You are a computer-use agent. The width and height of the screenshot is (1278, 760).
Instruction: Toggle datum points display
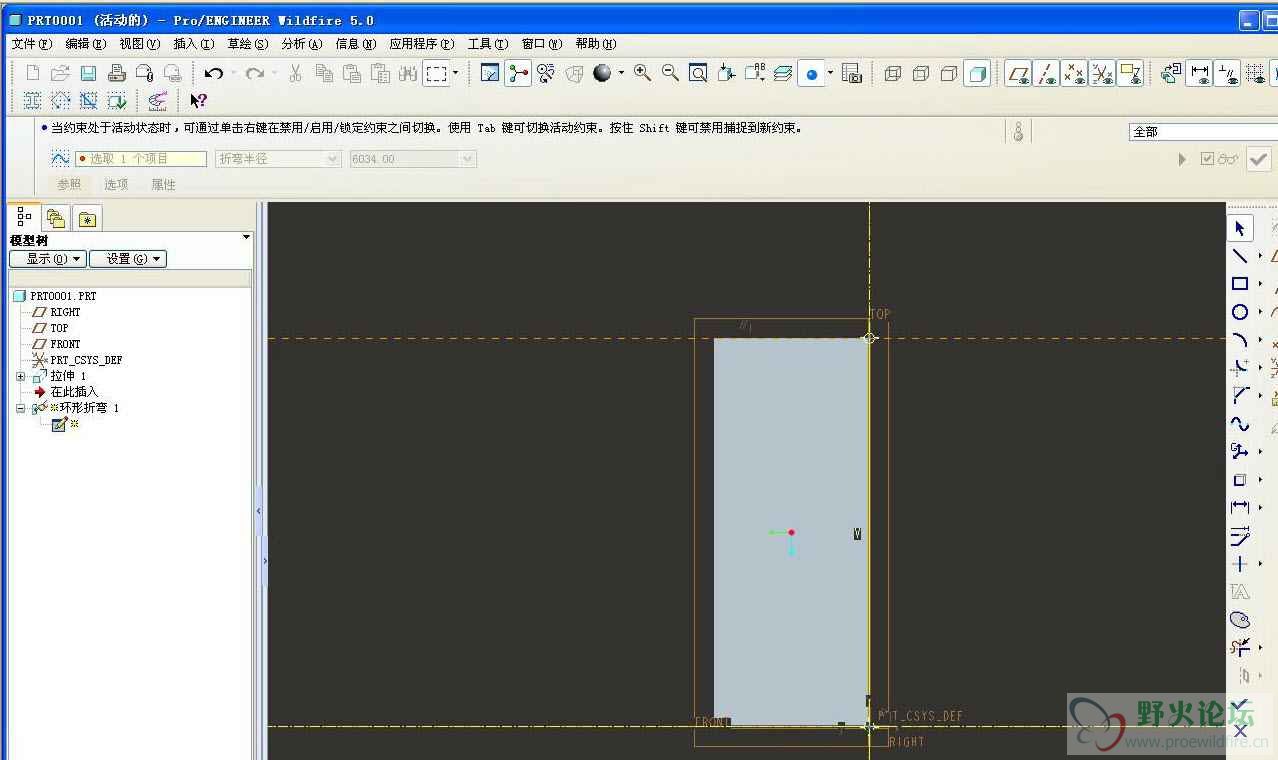[x=1074, y=73]
